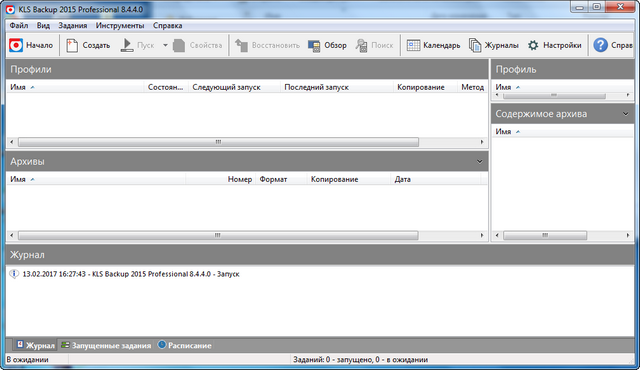The height and width of the screenshot is (370, 640).
Task: Open Настройки settings gear
Action: click(533, 45)
